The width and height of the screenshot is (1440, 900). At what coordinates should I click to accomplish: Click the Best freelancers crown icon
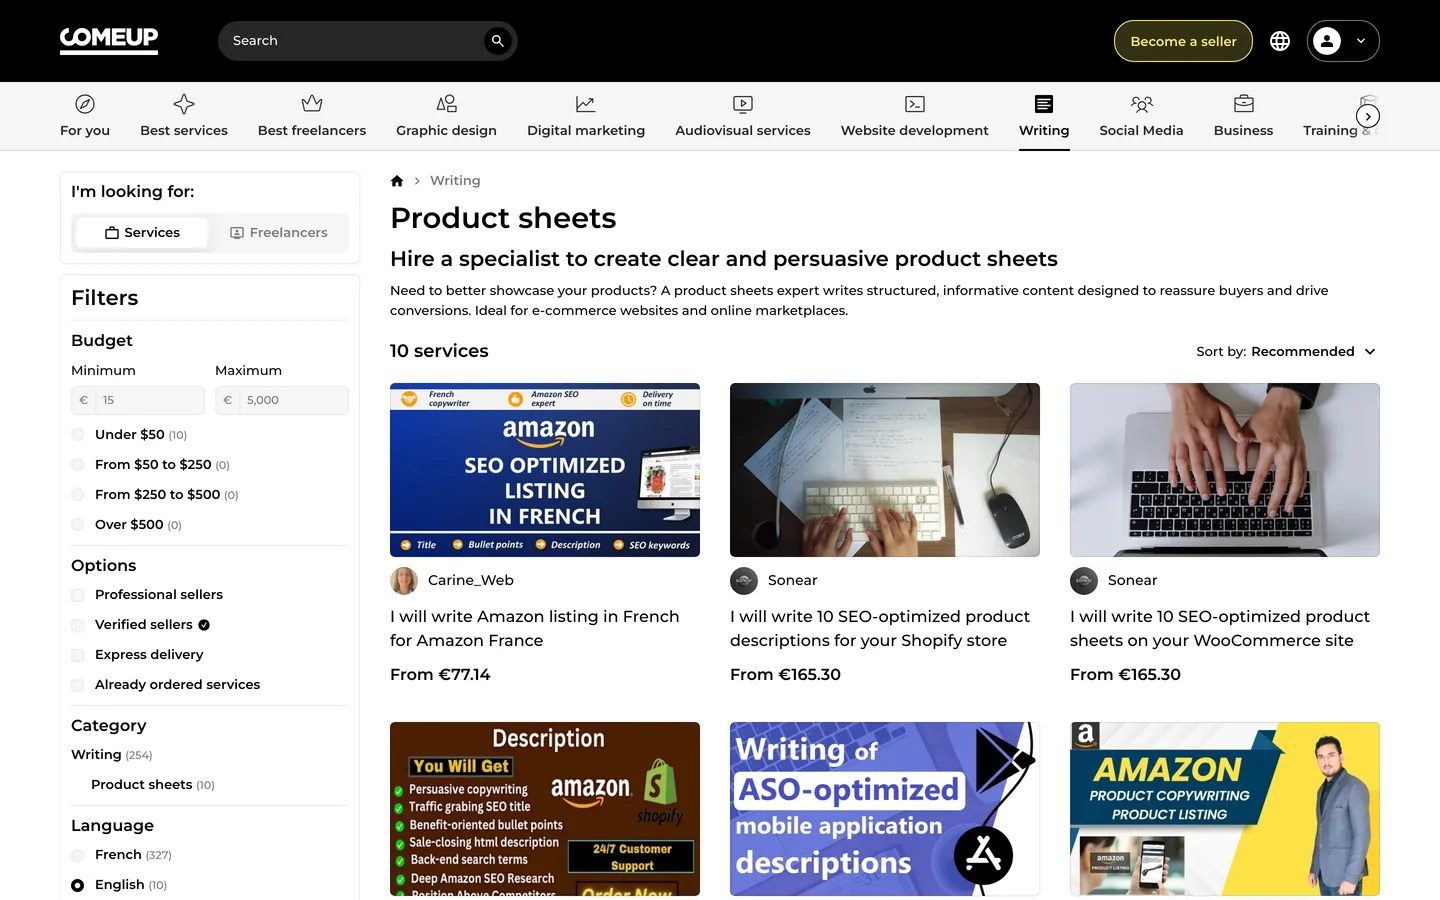(312, 104)
